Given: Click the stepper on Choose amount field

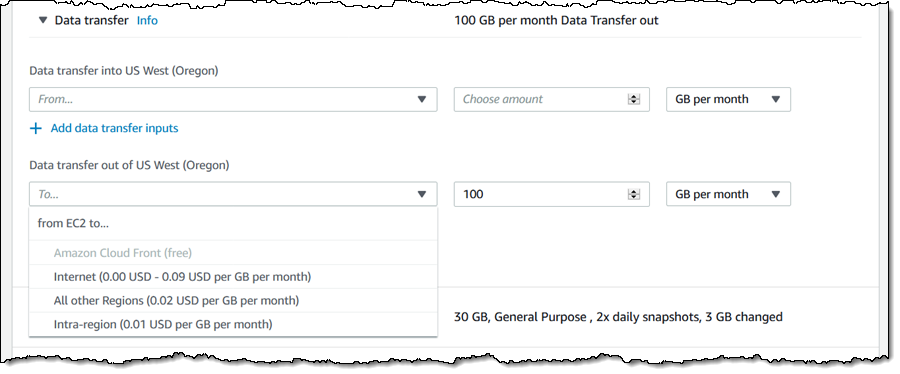Looking at the screenshot, I should pos(634,99).
